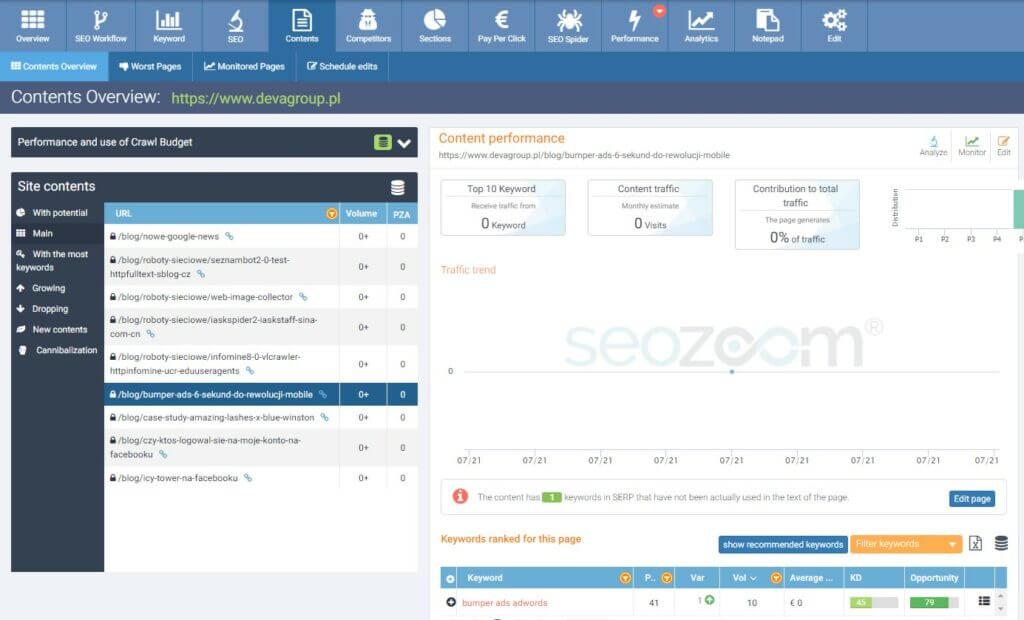This screenshot has width=1024, height=620.
Task: Click show recommended keywords button
Action: coord(782,544)
